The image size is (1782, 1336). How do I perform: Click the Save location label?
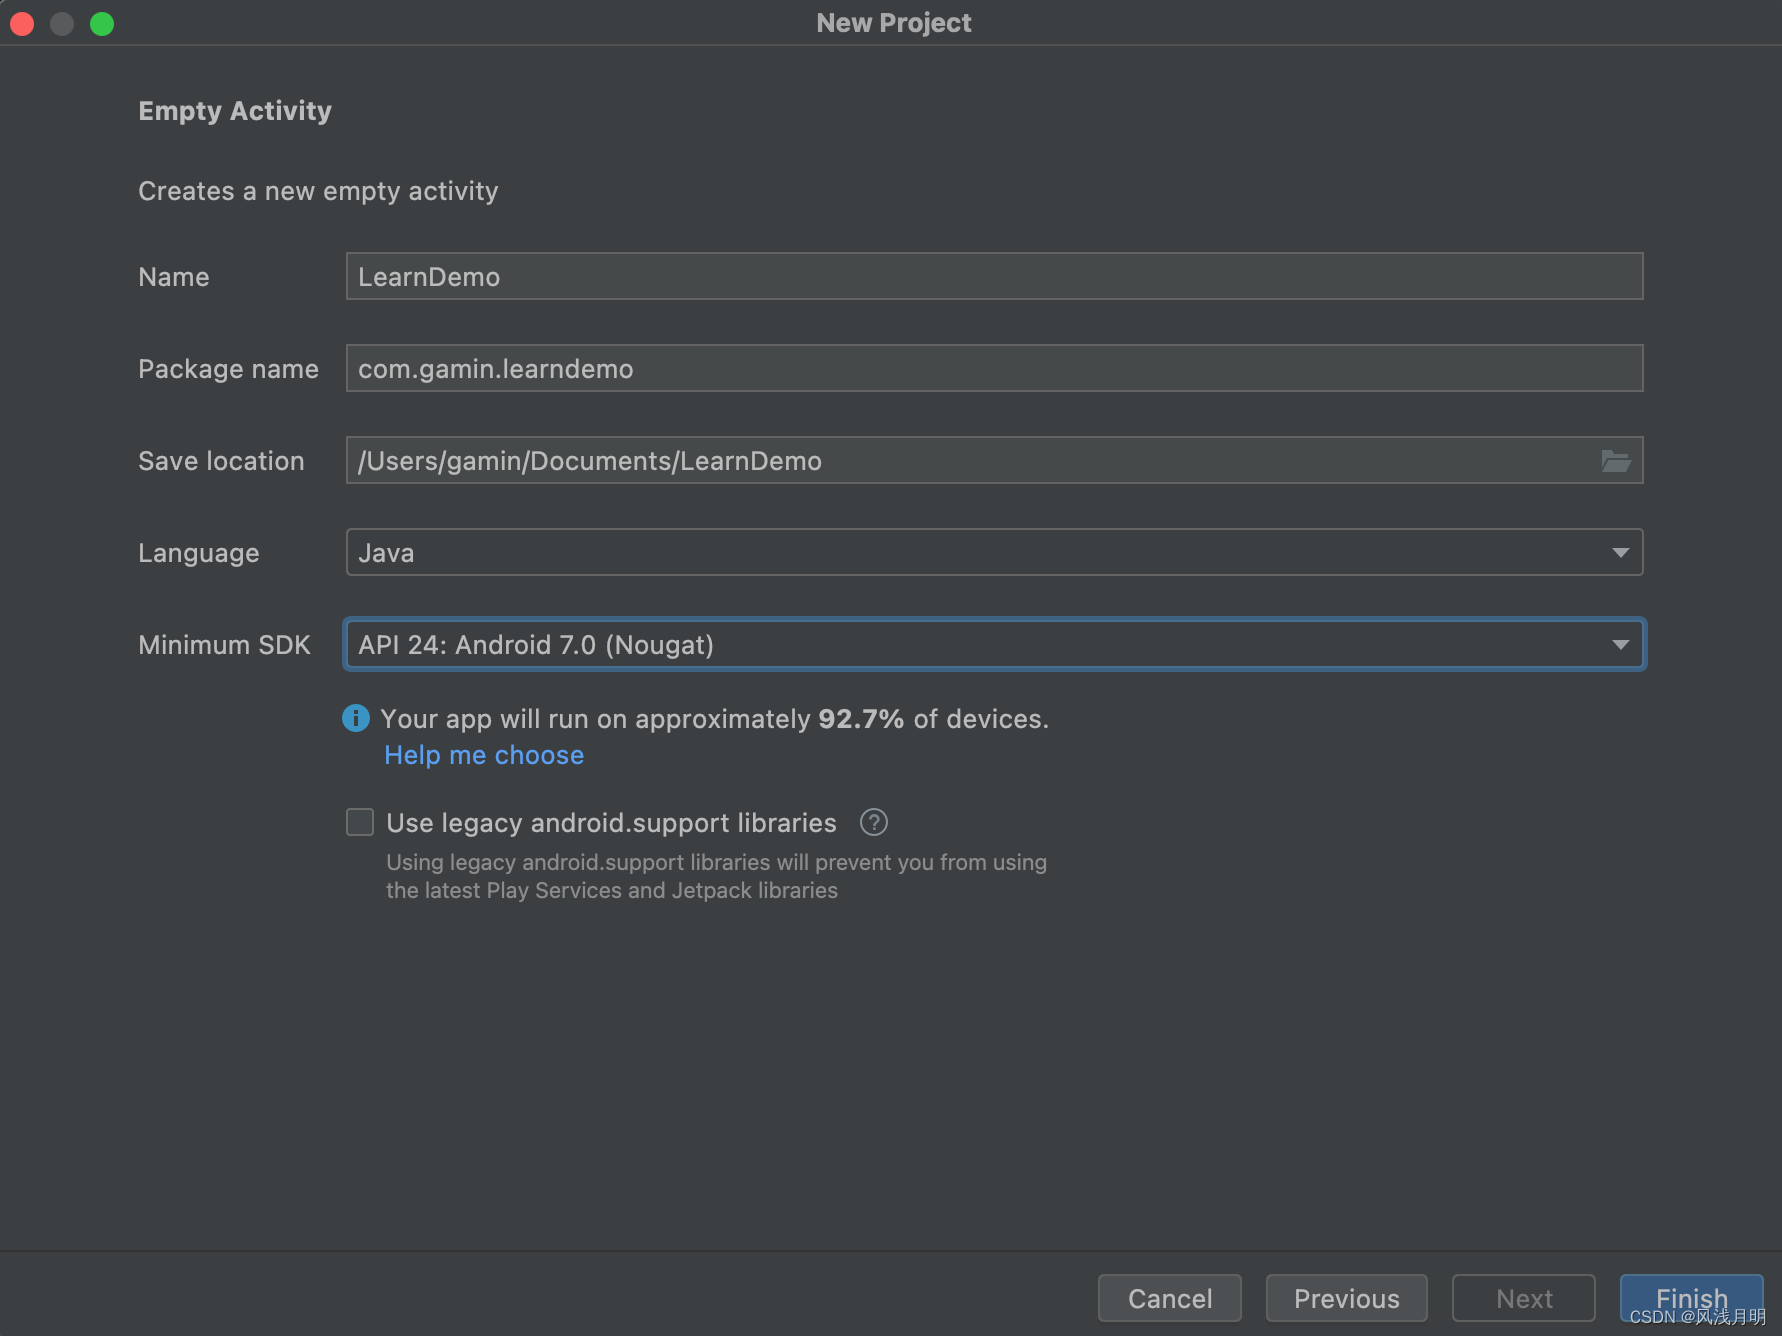point(221,461)
